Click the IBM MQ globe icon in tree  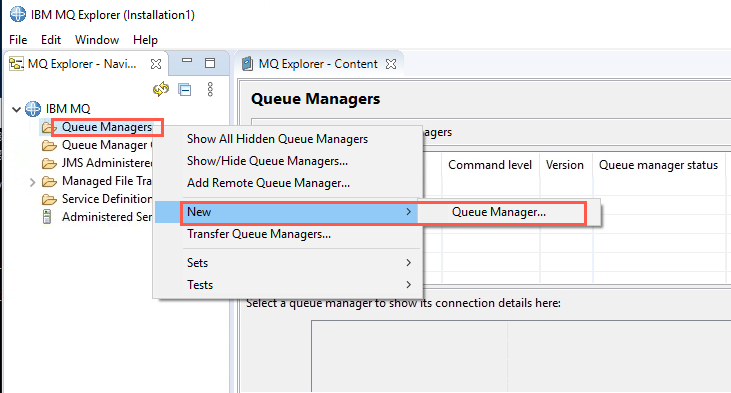(33, 109)
